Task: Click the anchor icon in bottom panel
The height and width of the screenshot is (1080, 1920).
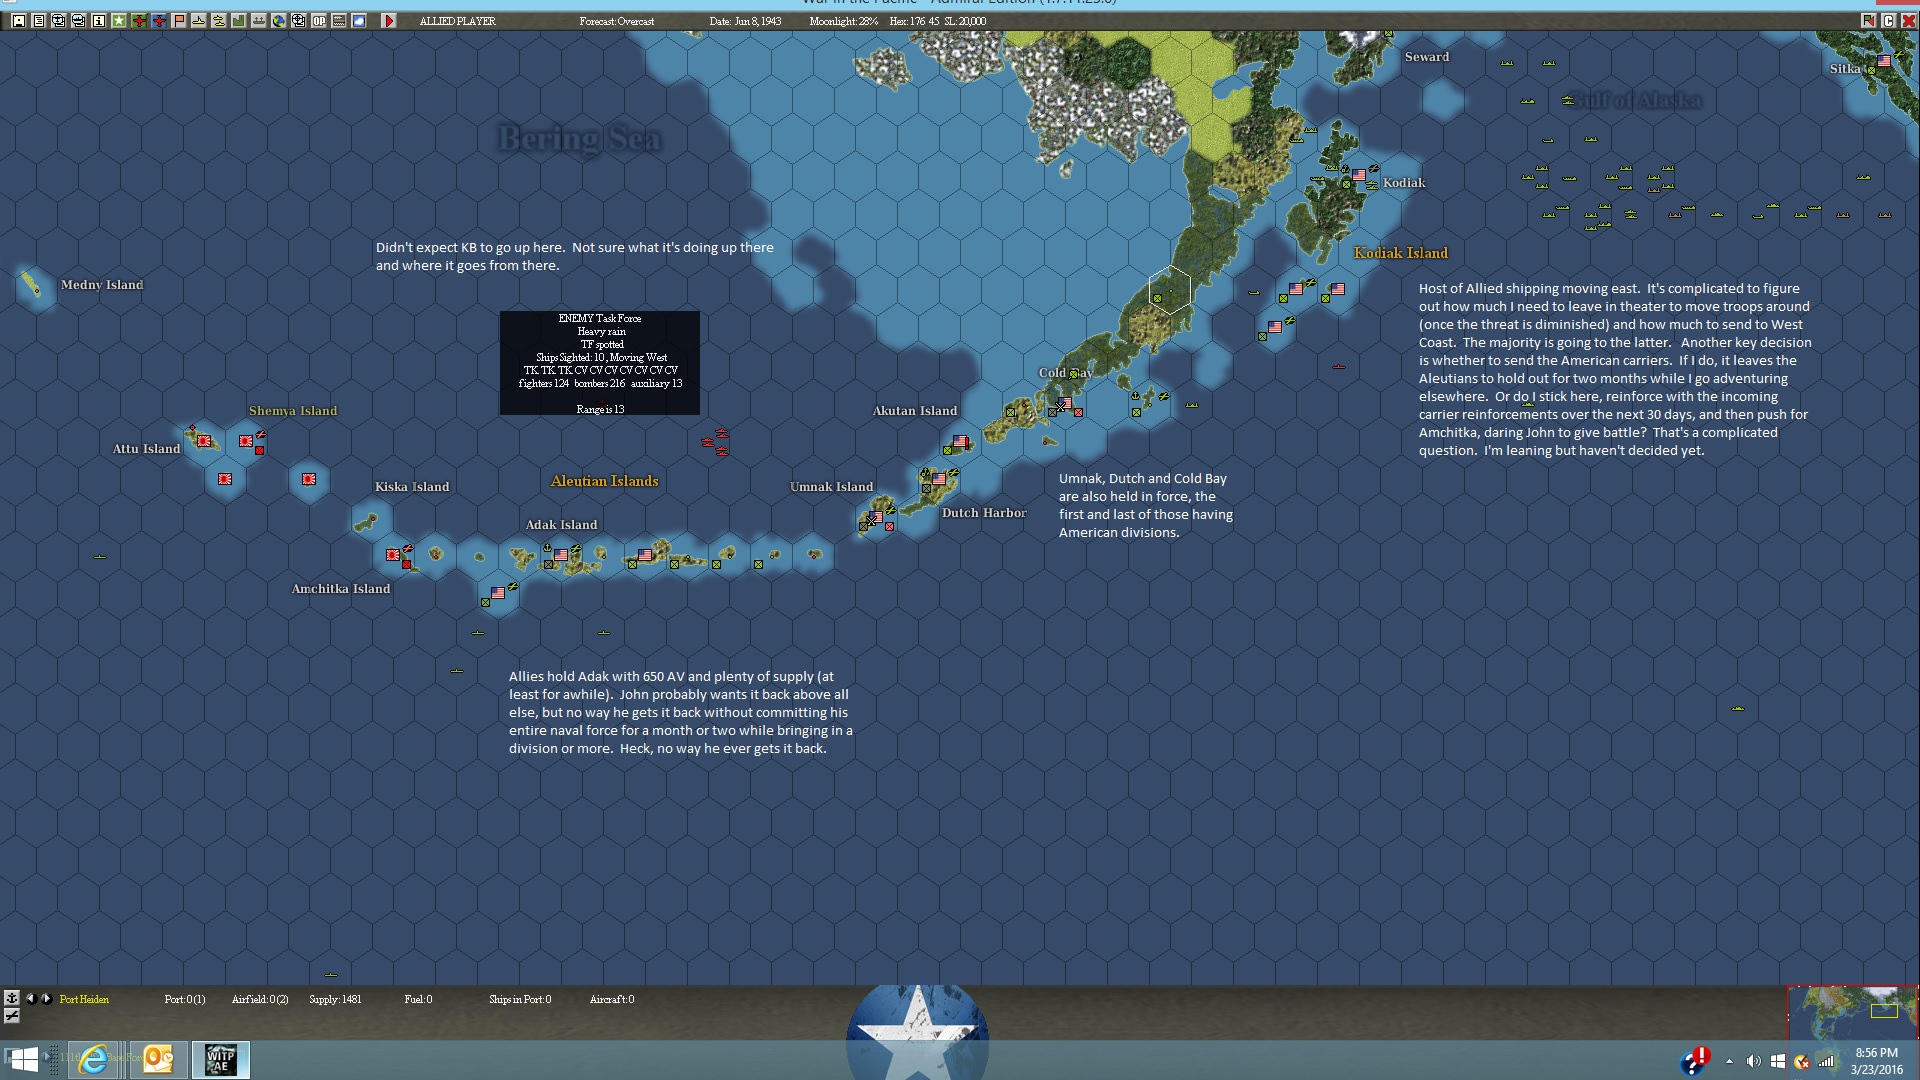Action: pos(12,997)
